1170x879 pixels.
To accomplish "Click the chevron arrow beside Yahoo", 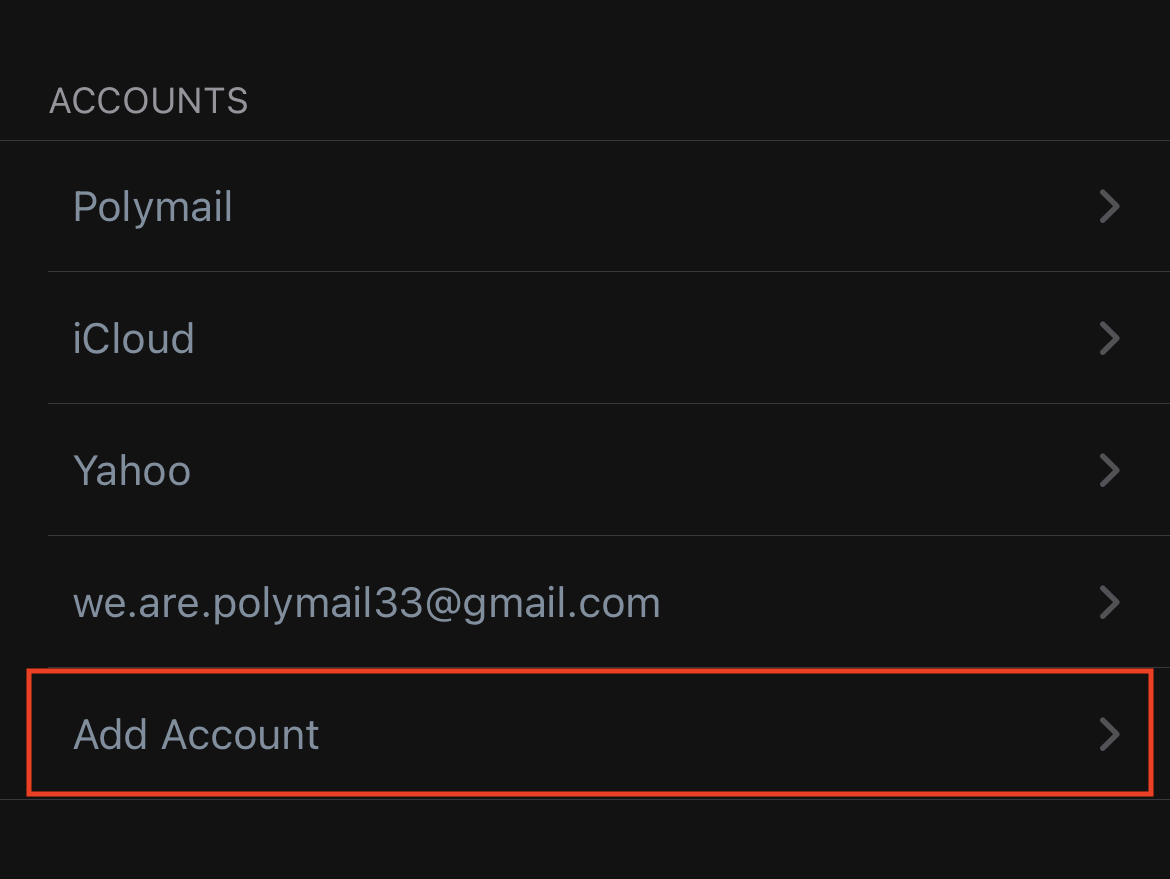I will point(1108,470).
